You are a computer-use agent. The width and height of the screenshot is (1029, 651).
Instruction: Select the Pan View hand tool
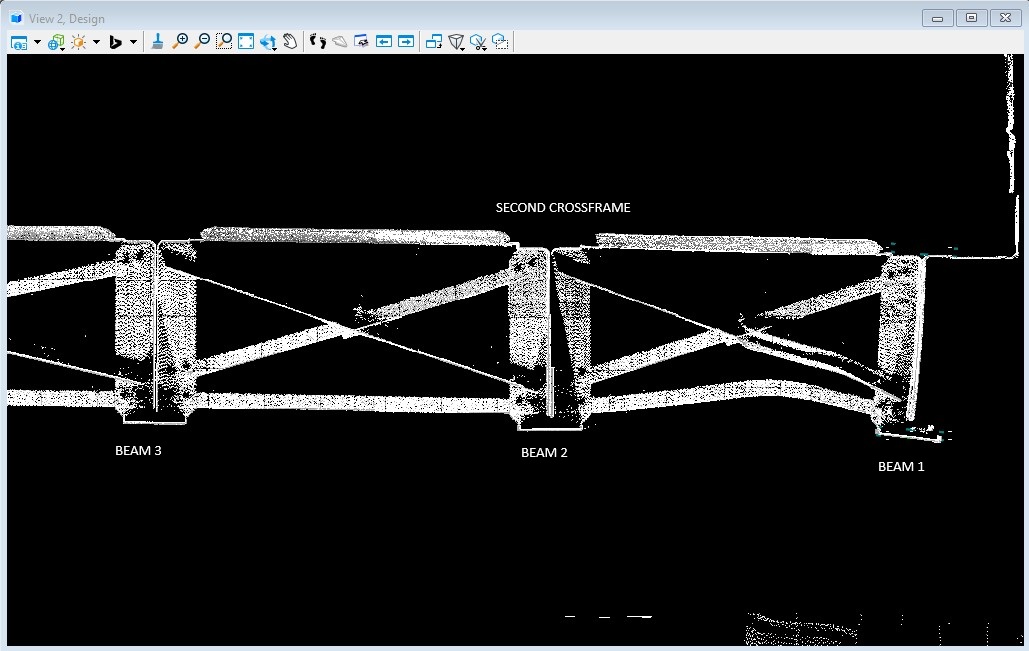[x=290, y=41]
